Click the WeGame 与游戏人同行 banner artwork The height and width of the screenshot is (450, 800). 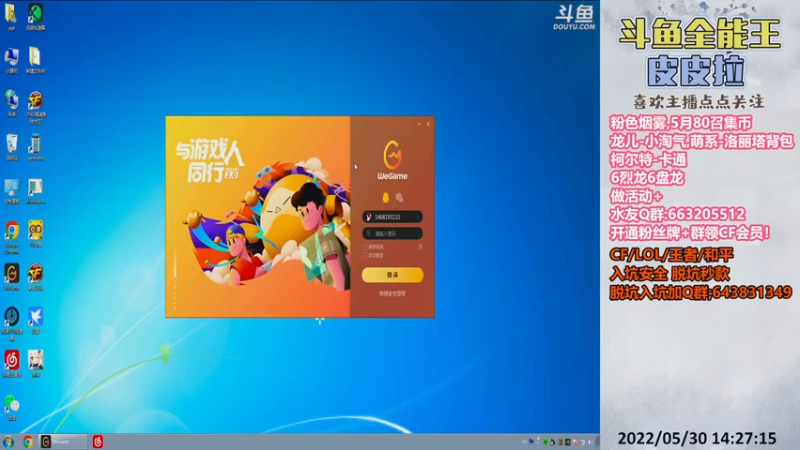(x=258, y=217)
